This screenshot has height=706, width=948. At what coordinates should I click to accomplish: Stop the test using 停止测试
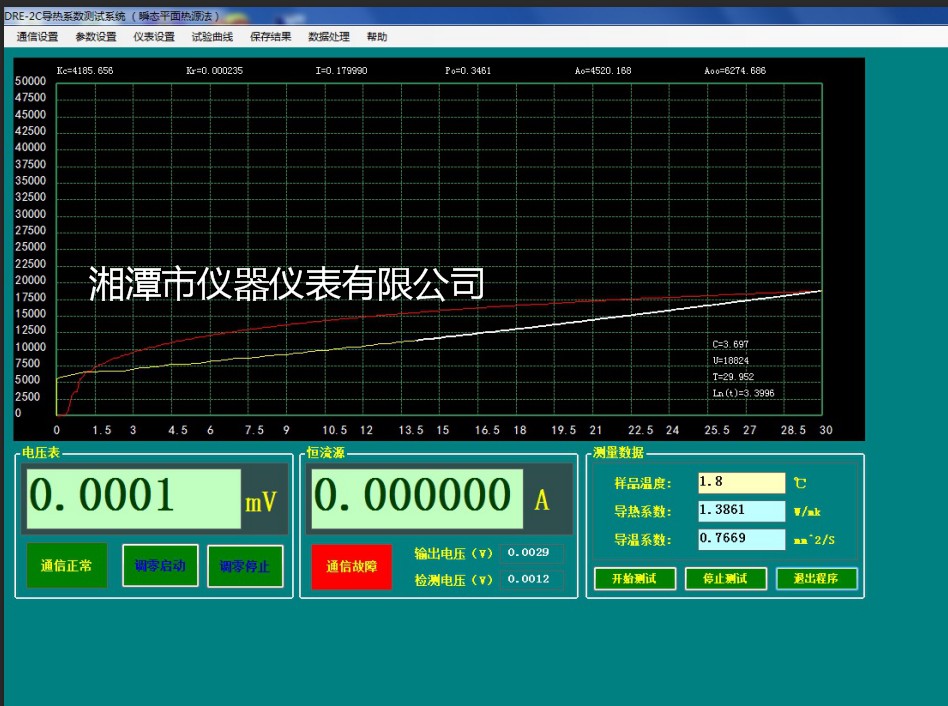pos(726,579)
